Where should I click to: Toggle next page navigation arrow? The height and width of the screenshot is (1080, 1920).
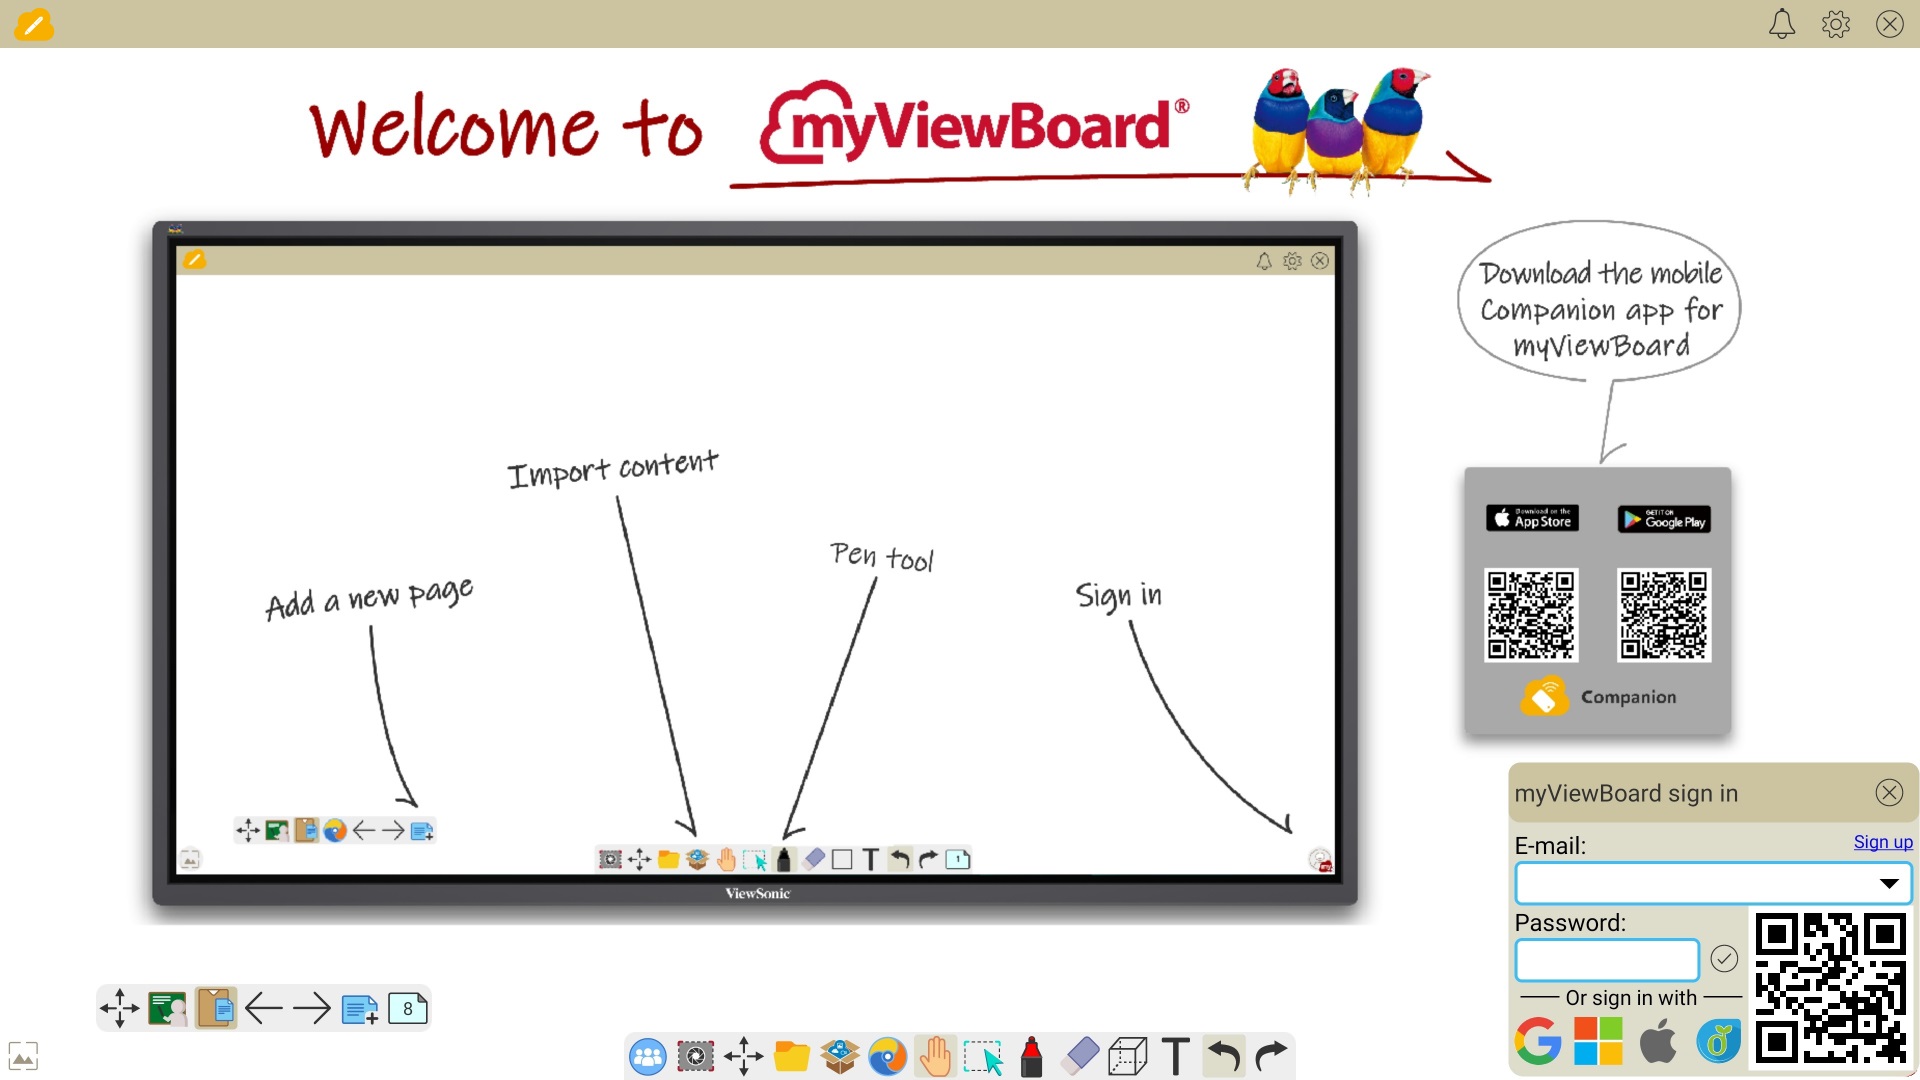point(313,1009)
